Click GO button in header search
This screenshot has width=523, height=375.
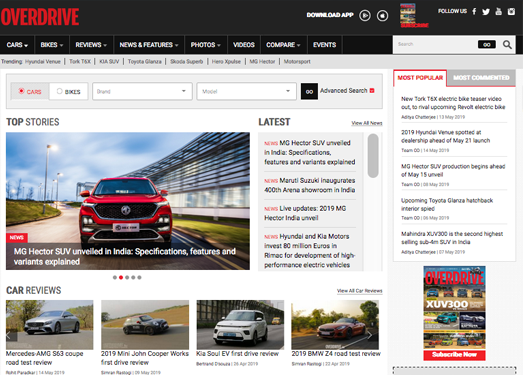click(487, 44)
